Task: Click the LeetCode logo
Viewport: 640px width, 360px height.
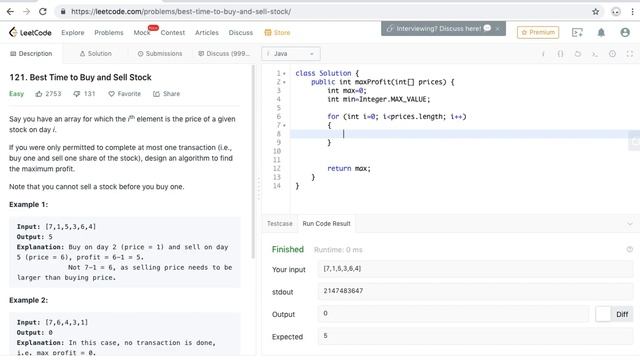Action: [30, 32]
